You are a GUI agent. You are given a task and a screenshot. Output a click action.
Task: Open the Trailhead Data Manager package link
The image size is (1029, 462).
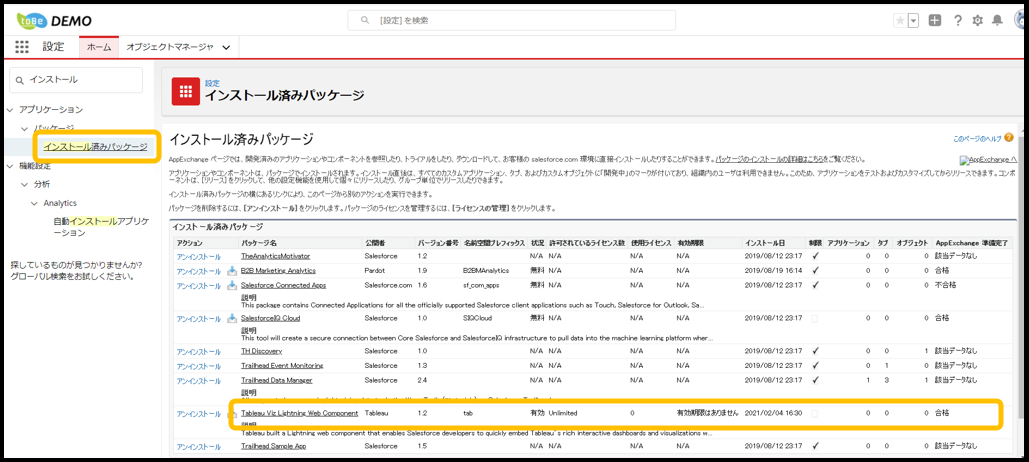276,380
